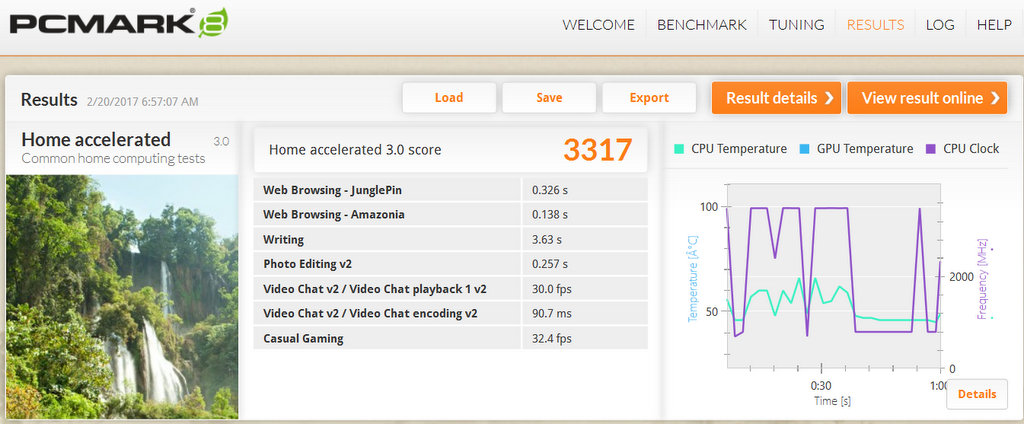The width and height of the screenshot is (1024, 424).
Task: Select Video Chat encoding v2 row
Action: tap(451, 314)
